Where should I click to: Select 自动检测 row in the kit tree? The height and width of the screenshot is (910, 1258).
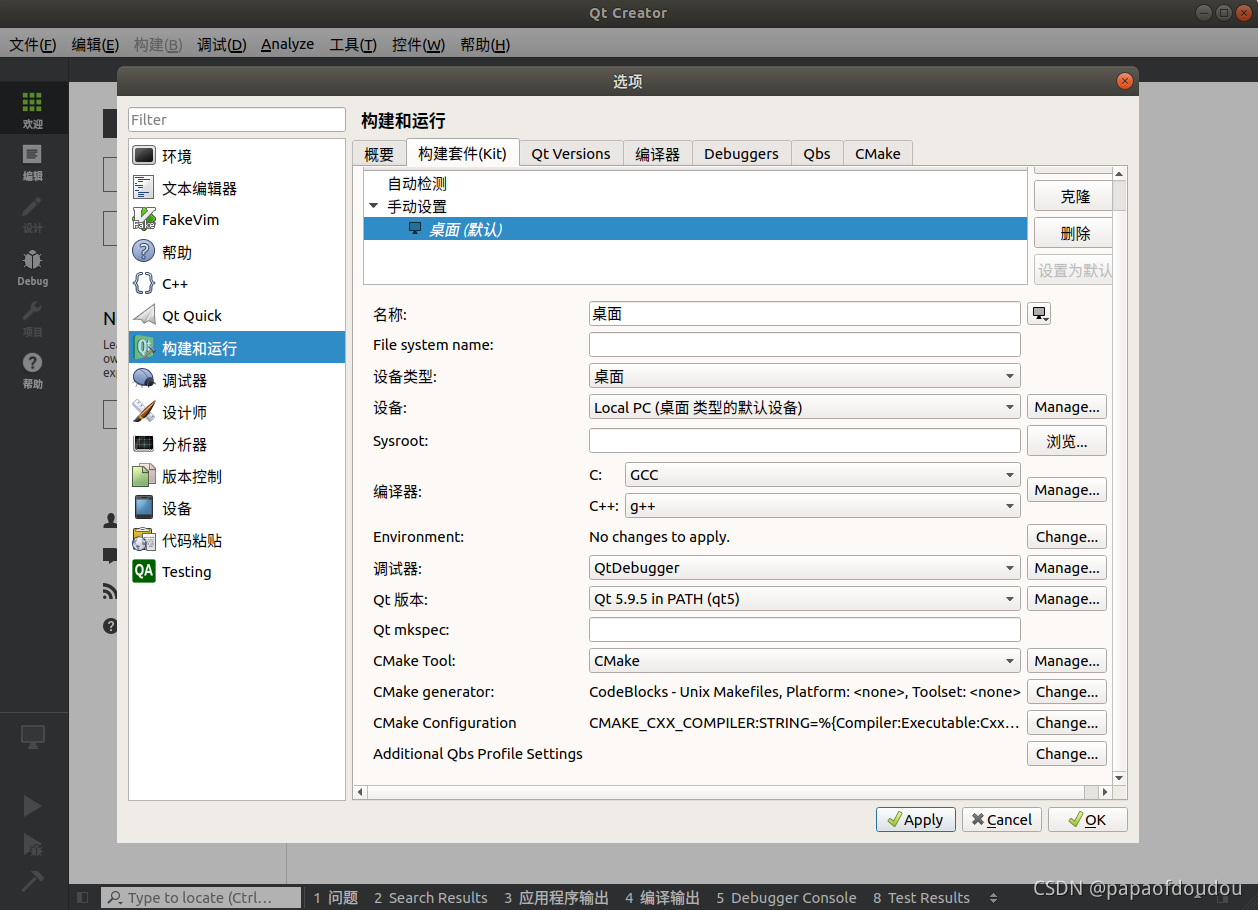[695, 184]
